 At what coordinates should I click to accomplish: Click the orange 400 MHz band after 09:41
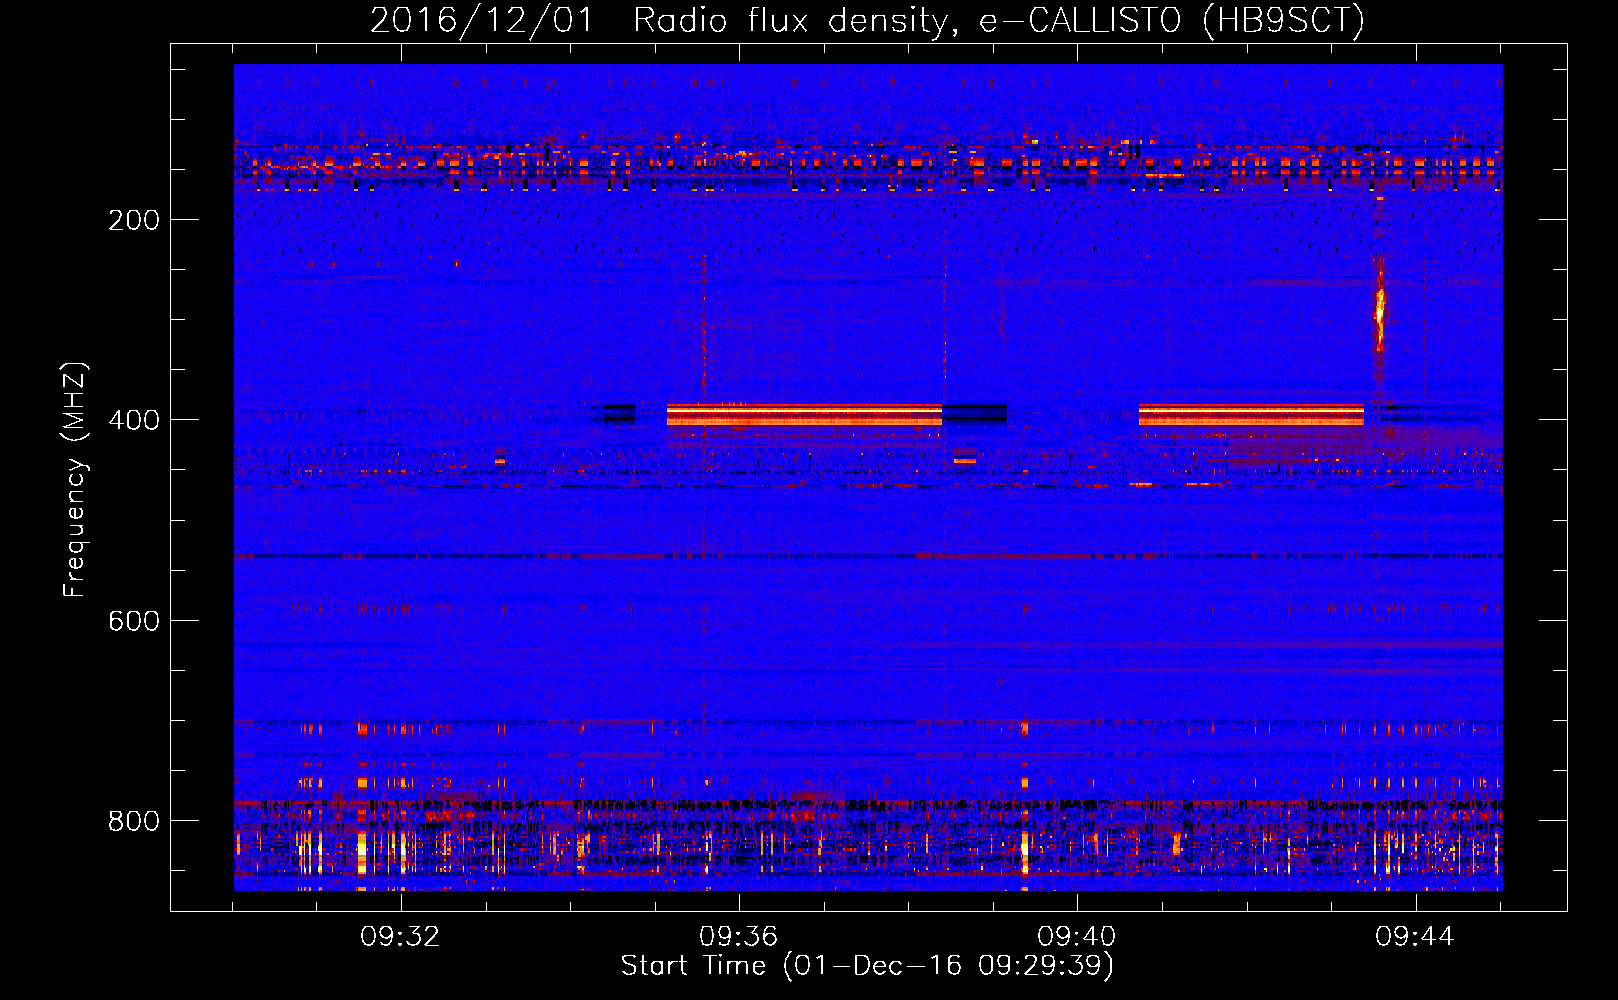[1251, 415]
